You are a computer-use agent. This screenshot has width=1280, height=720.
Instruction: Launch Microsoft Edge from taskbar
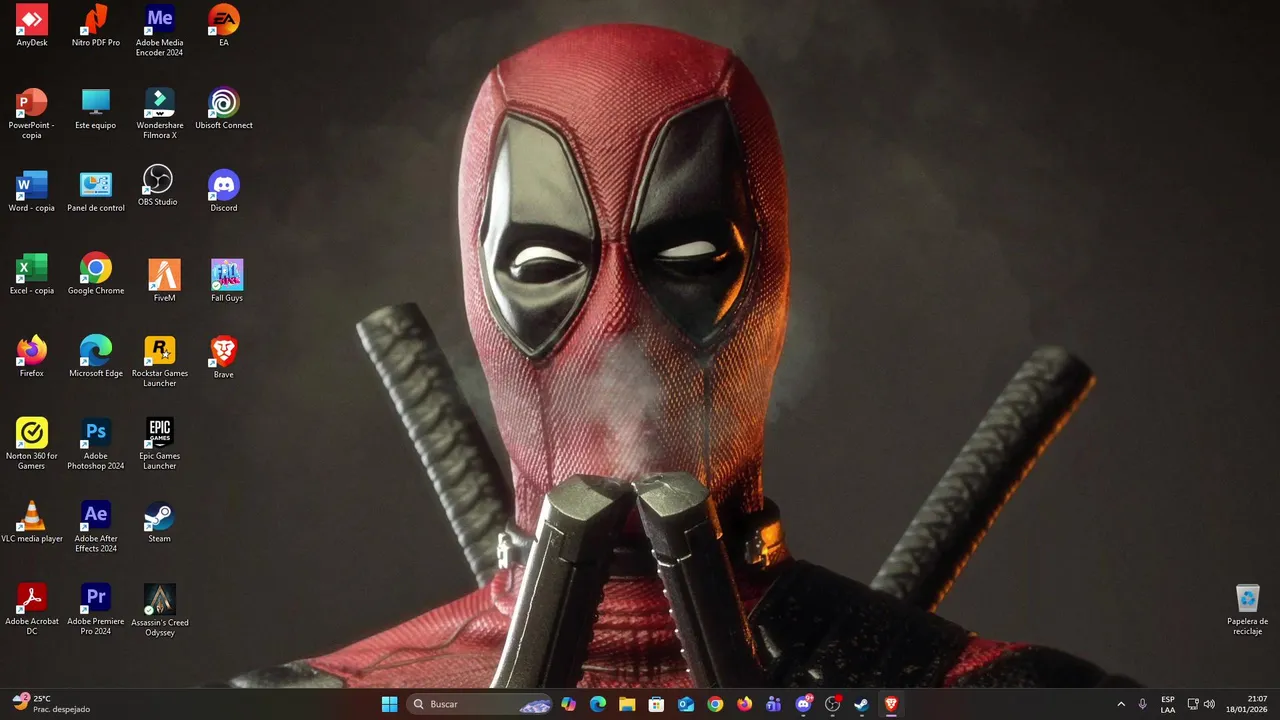tap(598, 704)
